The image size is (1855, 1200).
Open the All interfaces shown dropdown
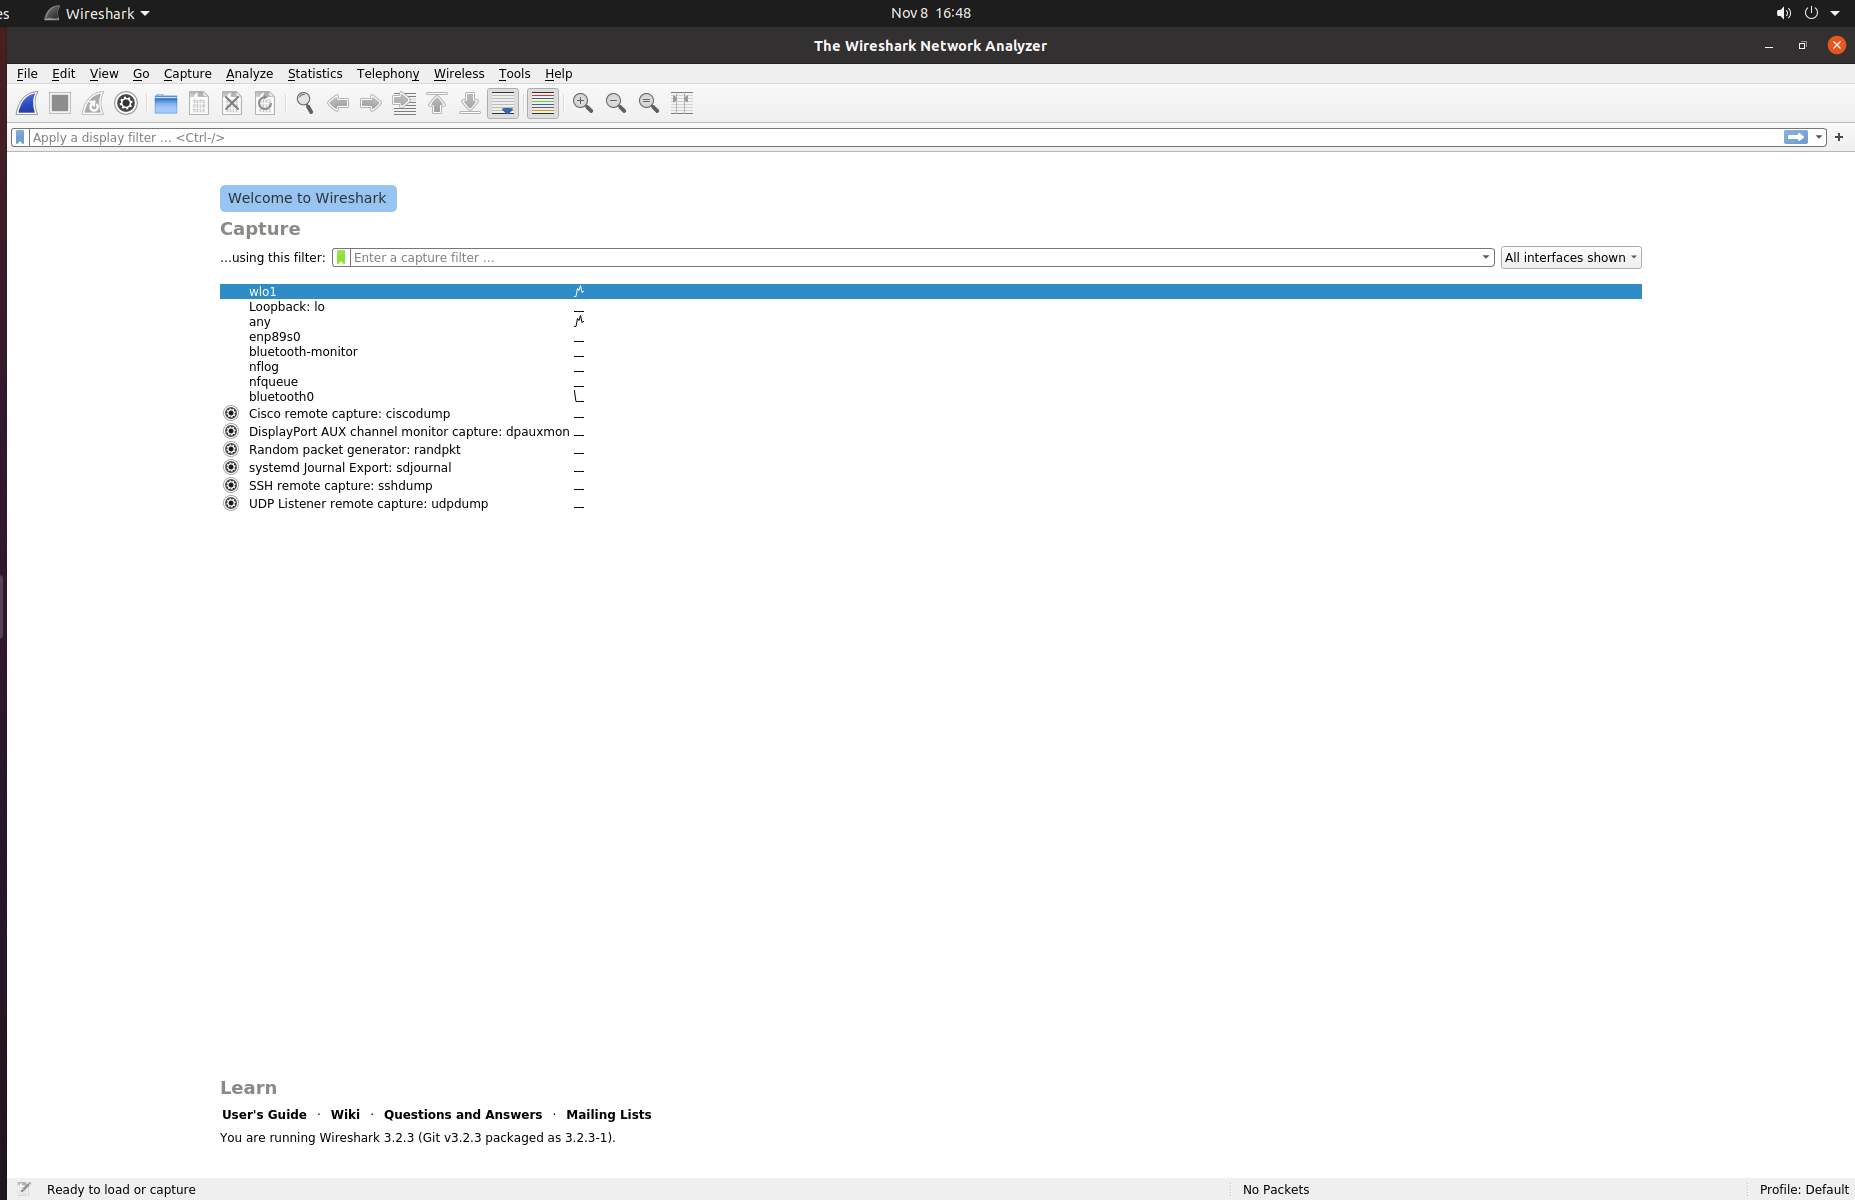pyautogui.click(x=1571, y=257)
